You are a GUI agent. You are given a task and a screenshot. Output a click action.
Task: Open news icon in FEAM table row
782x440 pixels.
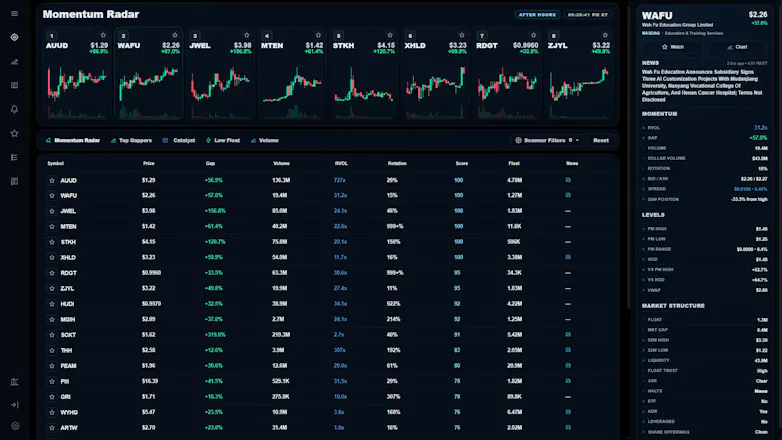click(x=568, y=365)
